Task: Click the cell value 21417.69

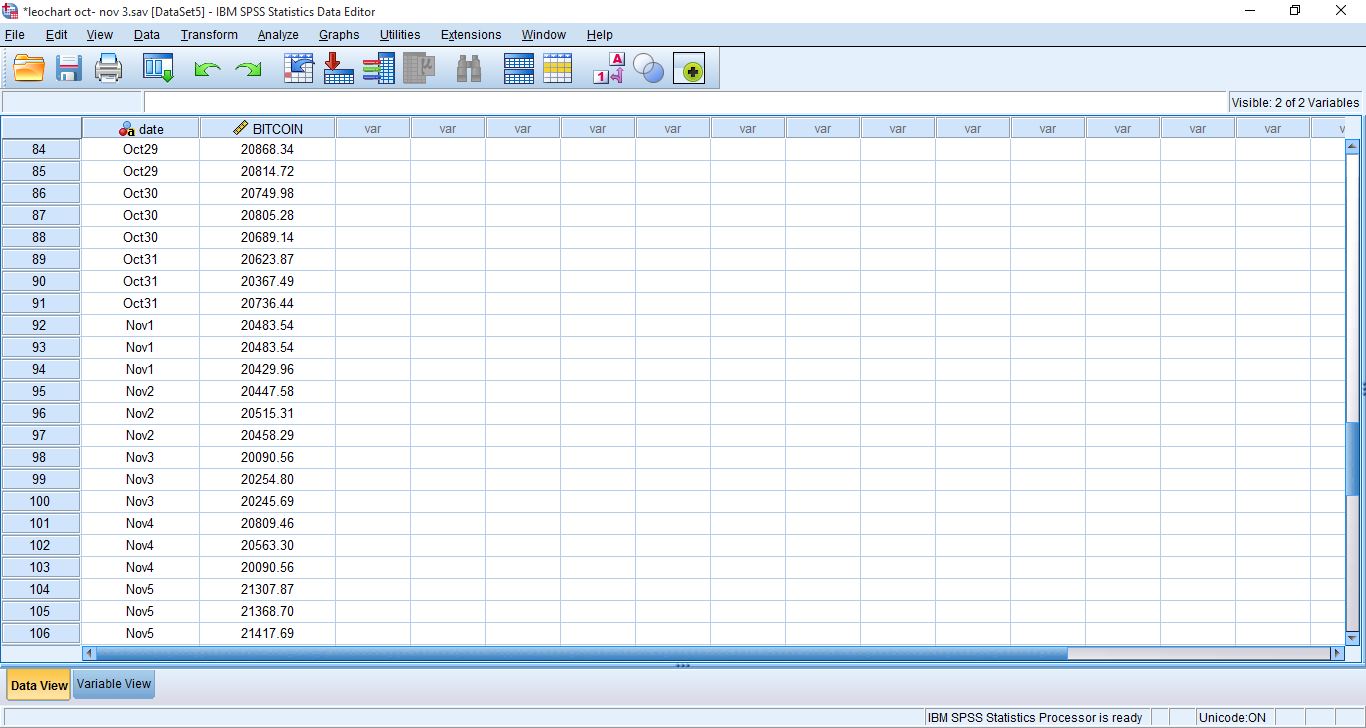Action: (x=267, y=633)
